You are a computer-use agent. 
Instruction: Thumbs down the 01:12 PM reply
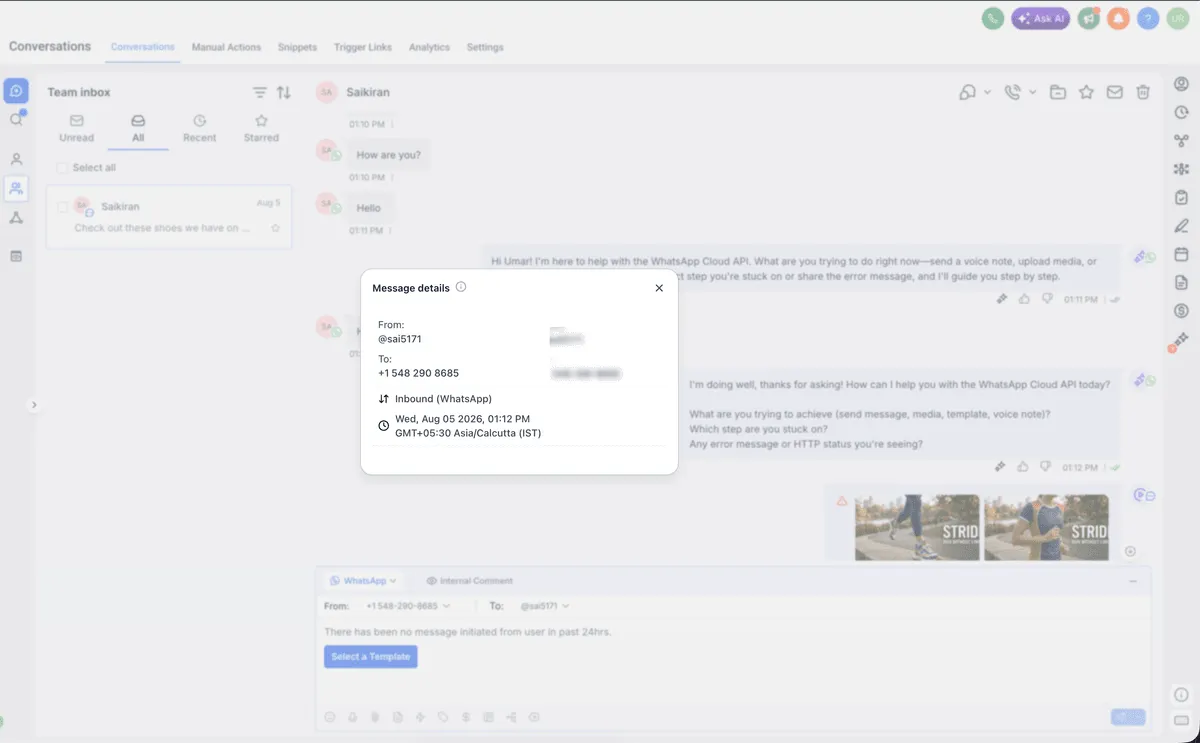tap(1046, 467)
